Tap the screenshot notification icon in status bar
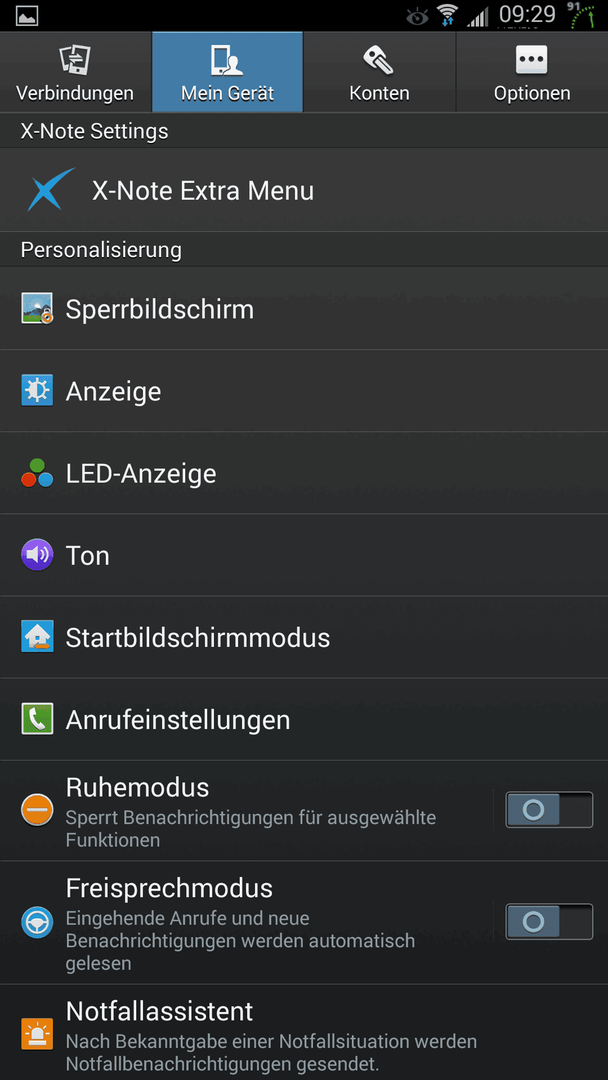 (26, 15)
